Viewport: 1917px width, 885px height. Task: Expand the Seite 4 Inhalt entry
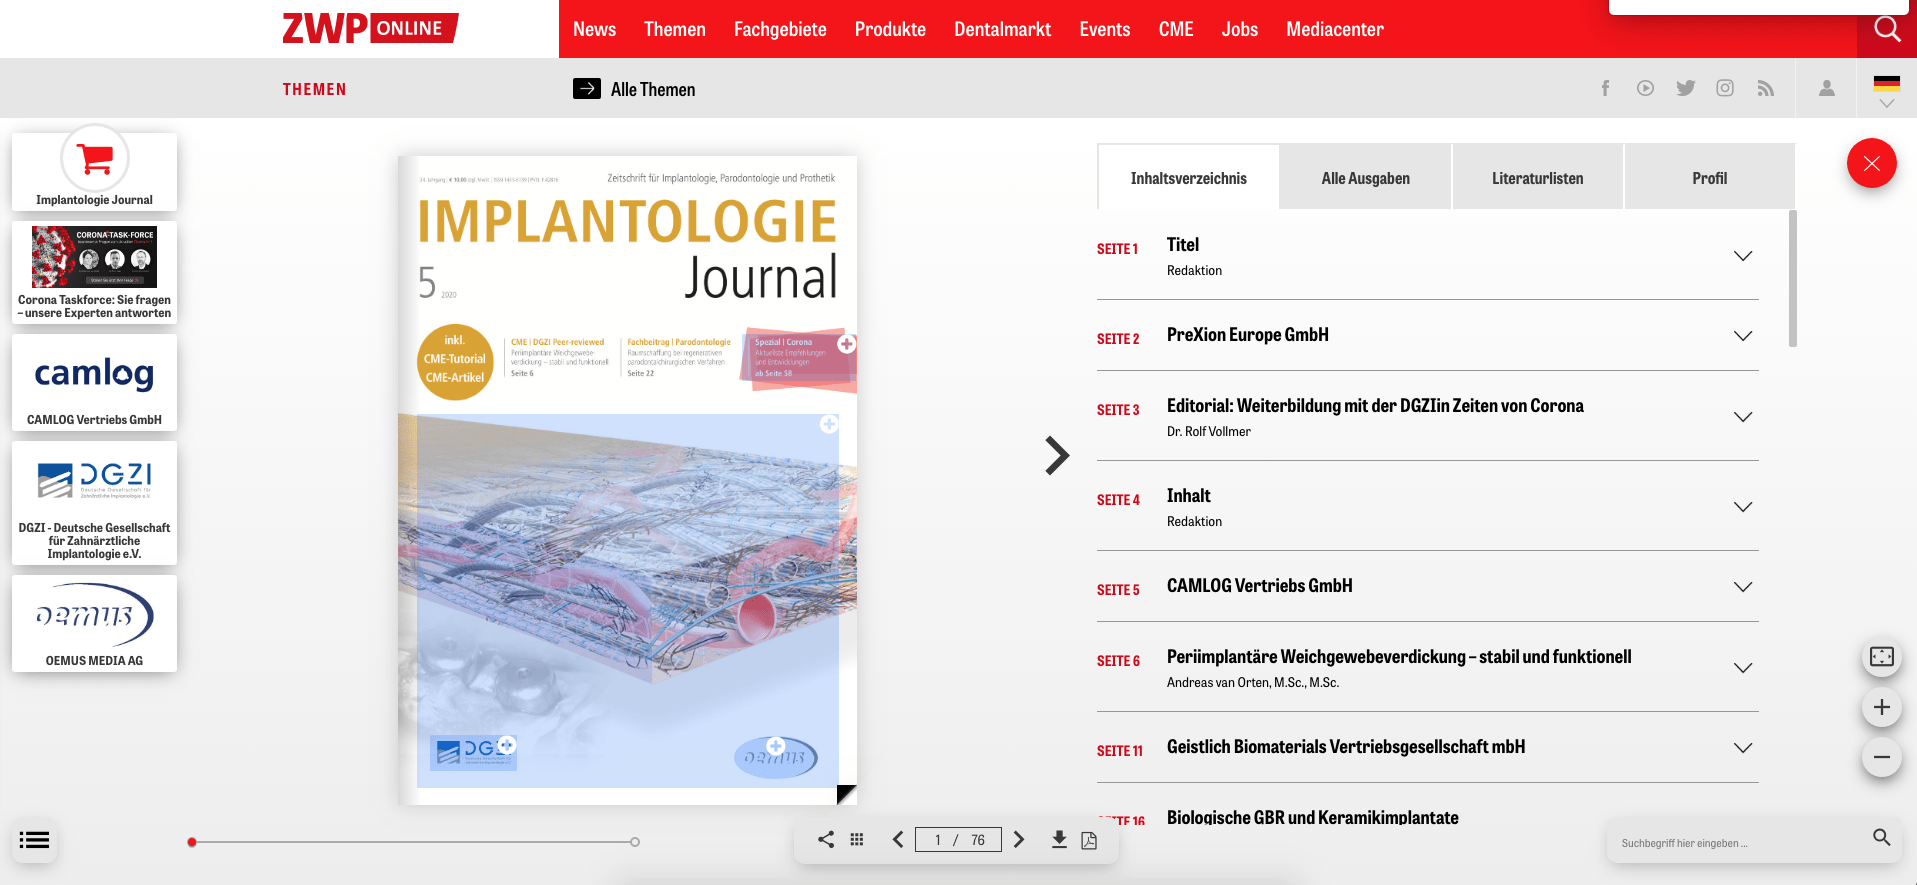tap(1743, 506)
